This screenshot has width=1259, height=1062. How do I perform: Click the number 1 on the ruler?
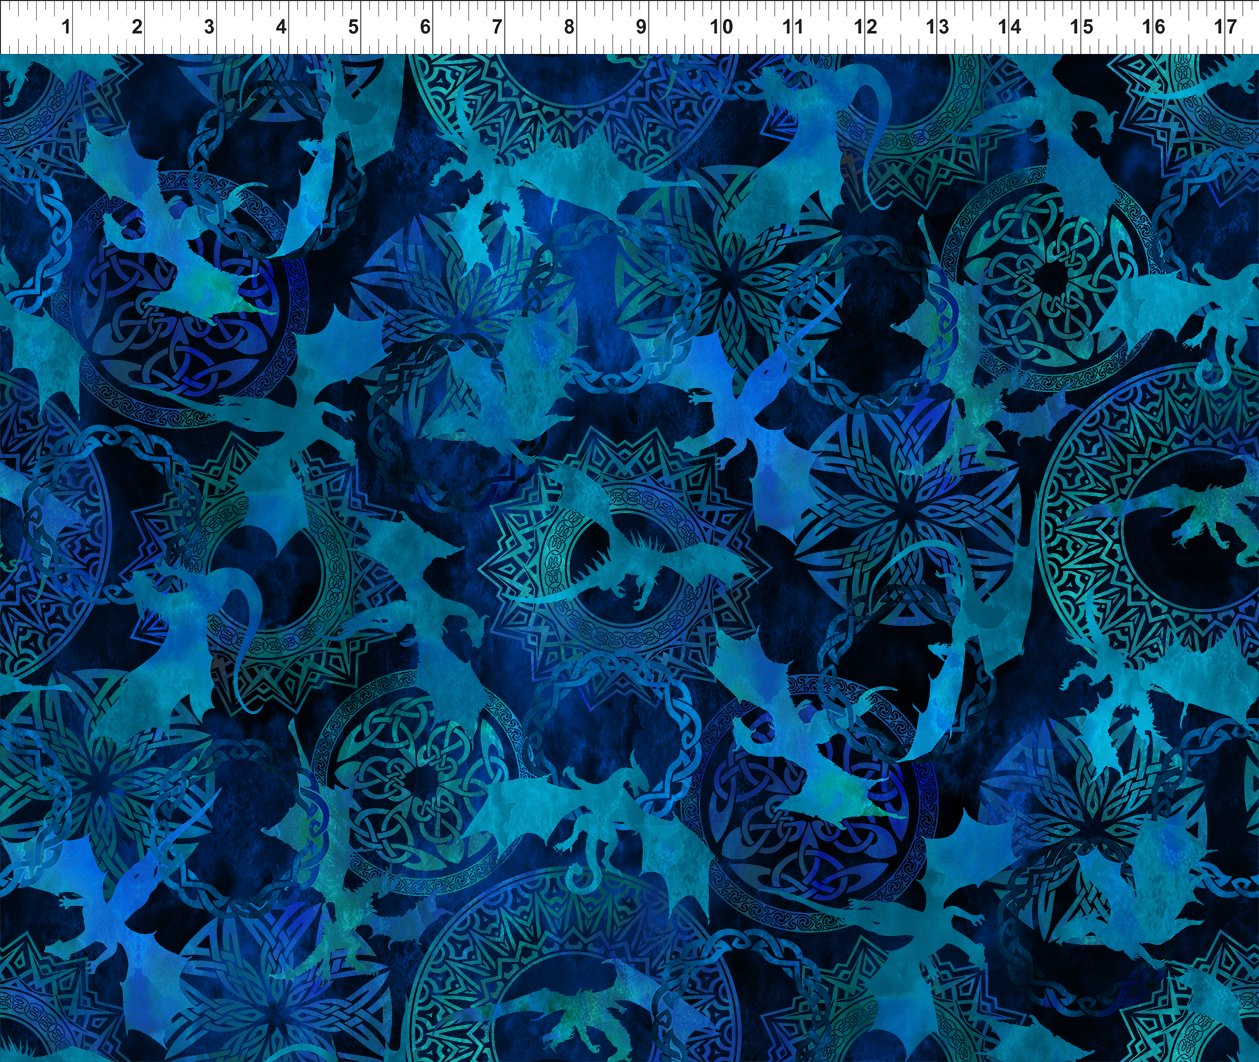coord(66,27)
